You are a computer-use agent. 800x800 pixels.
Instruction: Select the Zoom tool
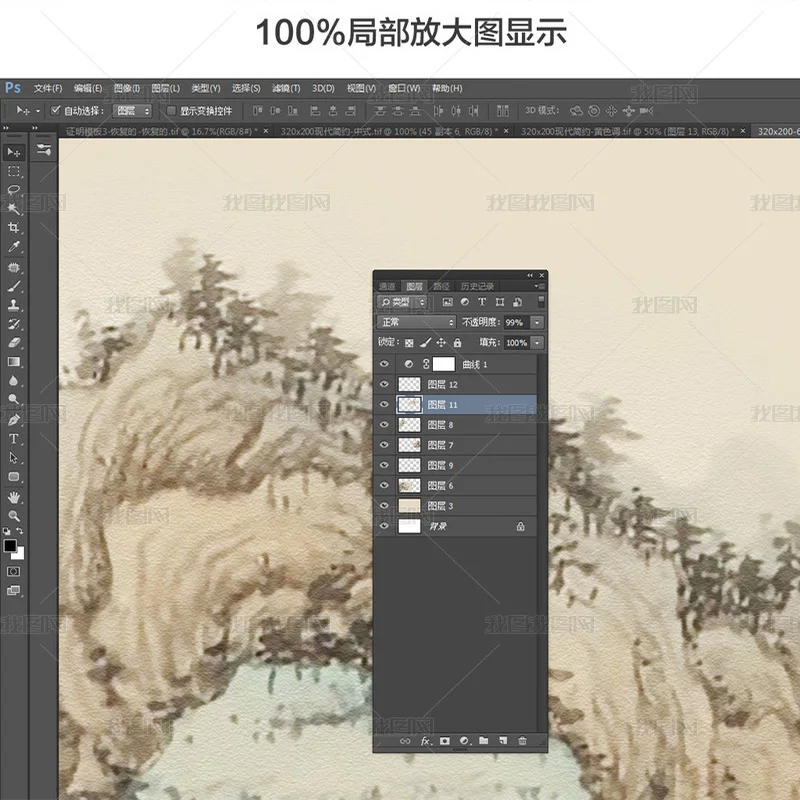tap(14, 516)
